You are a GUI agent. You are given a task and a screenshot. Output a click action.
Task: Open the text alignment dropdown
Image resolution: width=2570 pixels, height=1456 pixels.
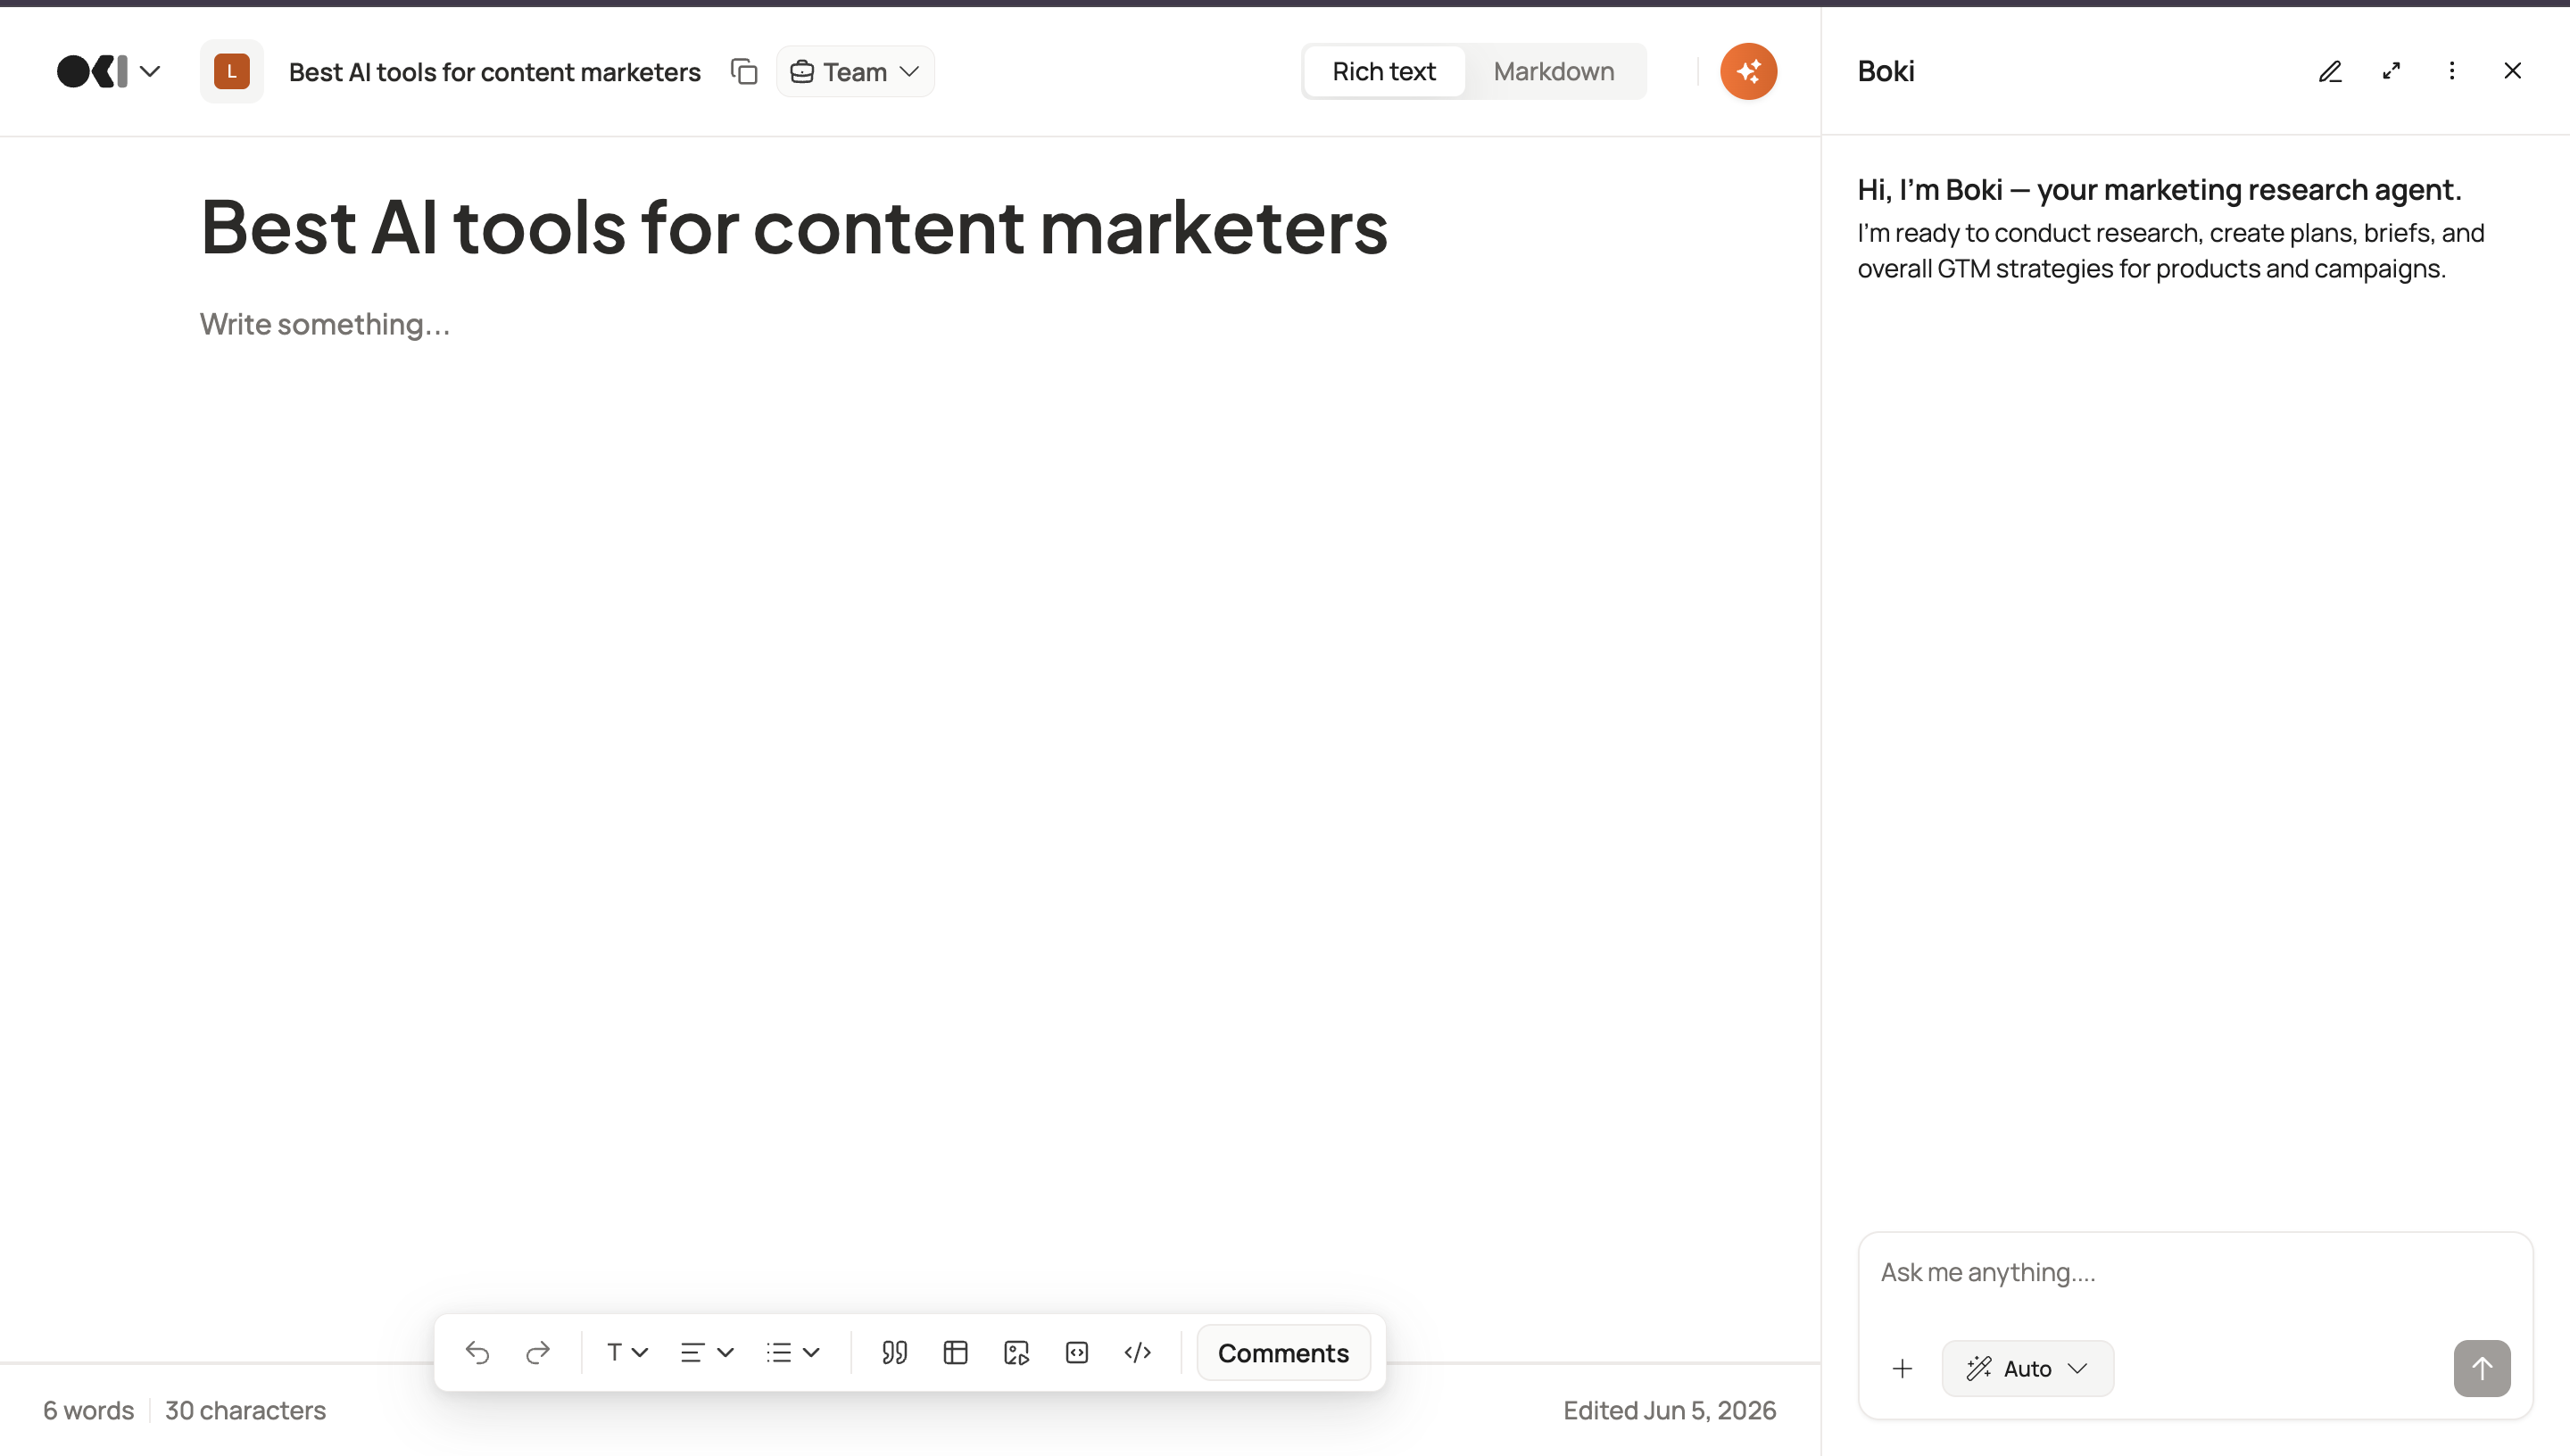coord(707,1352)
